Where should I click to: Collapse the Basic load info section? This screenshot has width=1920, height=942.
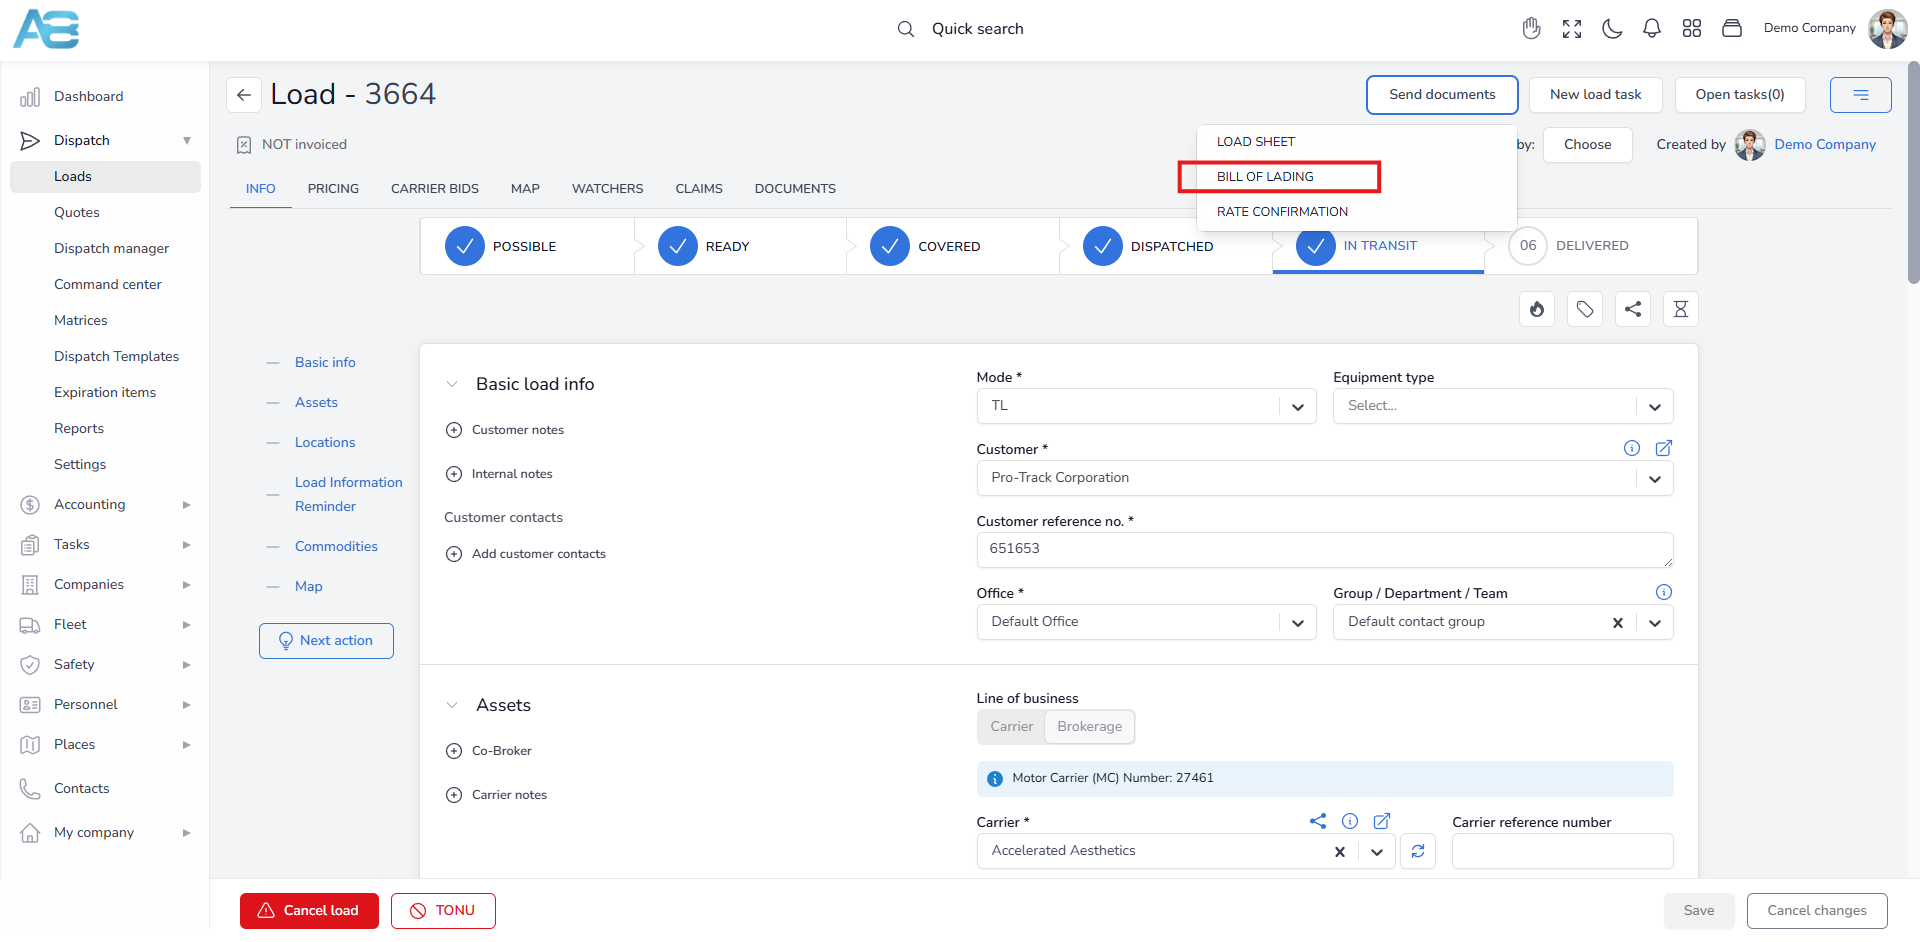pos(452,384)
